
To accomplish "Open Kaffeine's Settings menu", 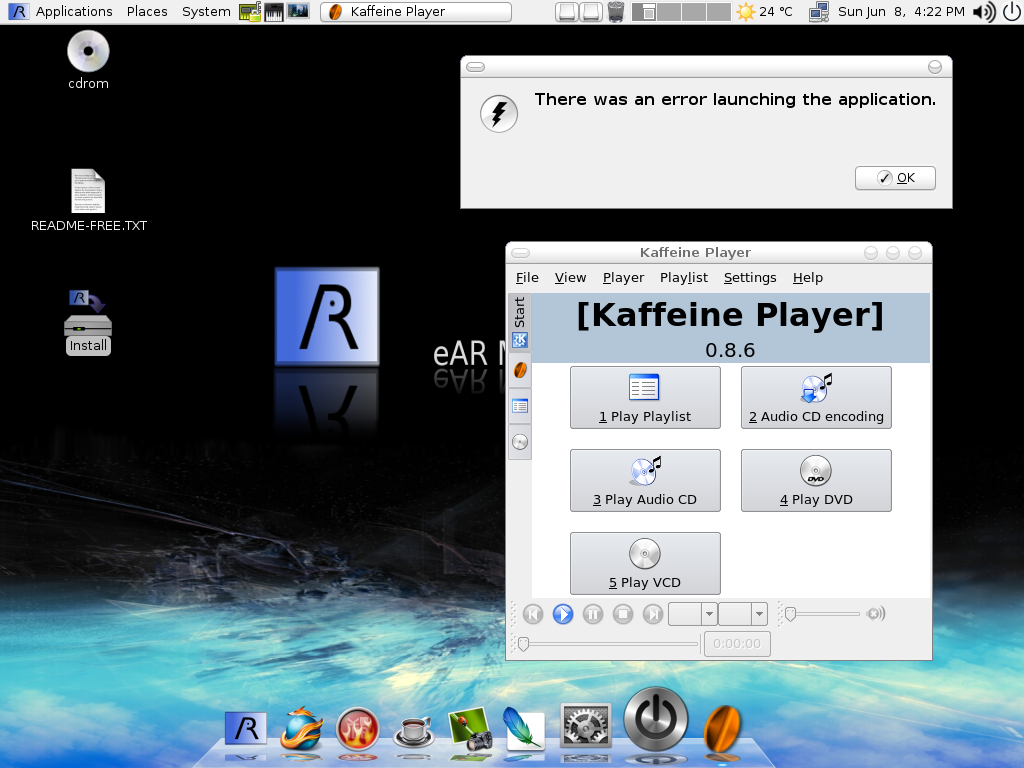I will [750, 278].
